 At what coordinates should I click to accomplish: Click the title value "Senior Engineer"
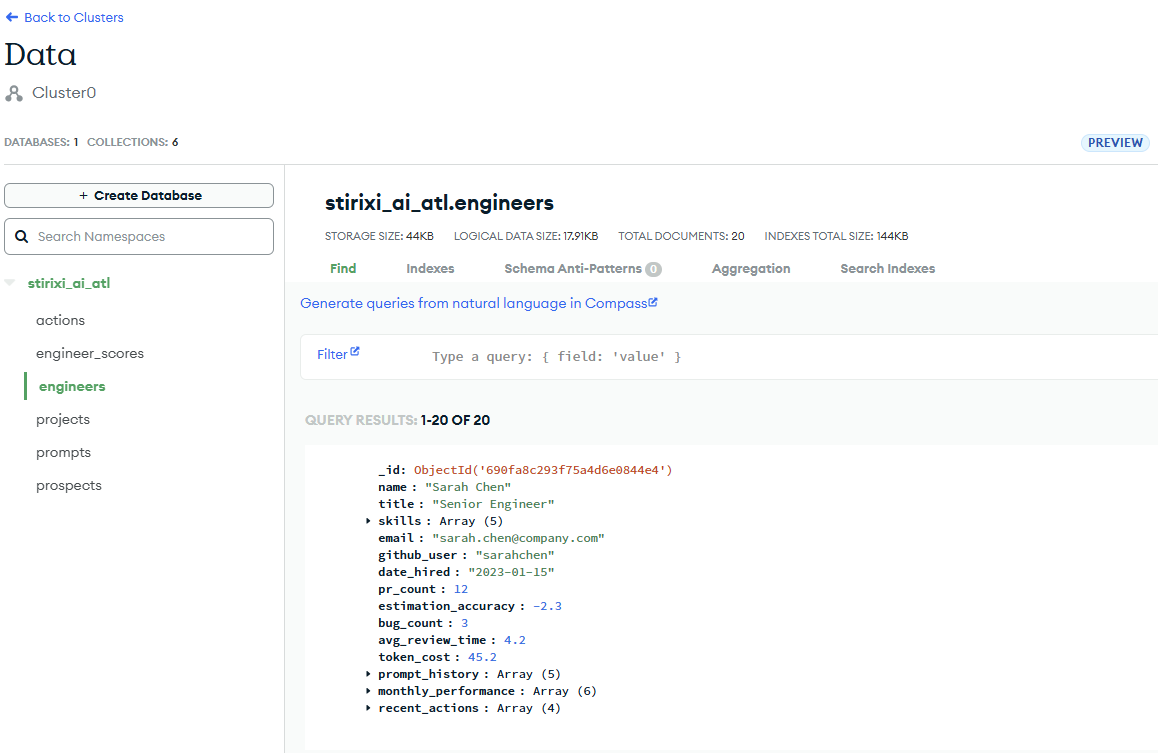coord(493,503)
